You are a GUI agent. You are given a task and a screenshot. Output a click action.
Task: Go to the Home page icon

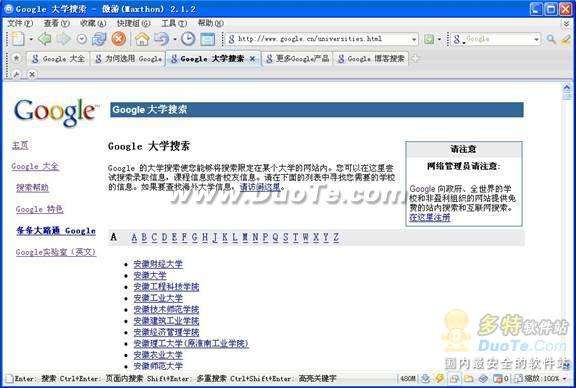pos(142,39)
